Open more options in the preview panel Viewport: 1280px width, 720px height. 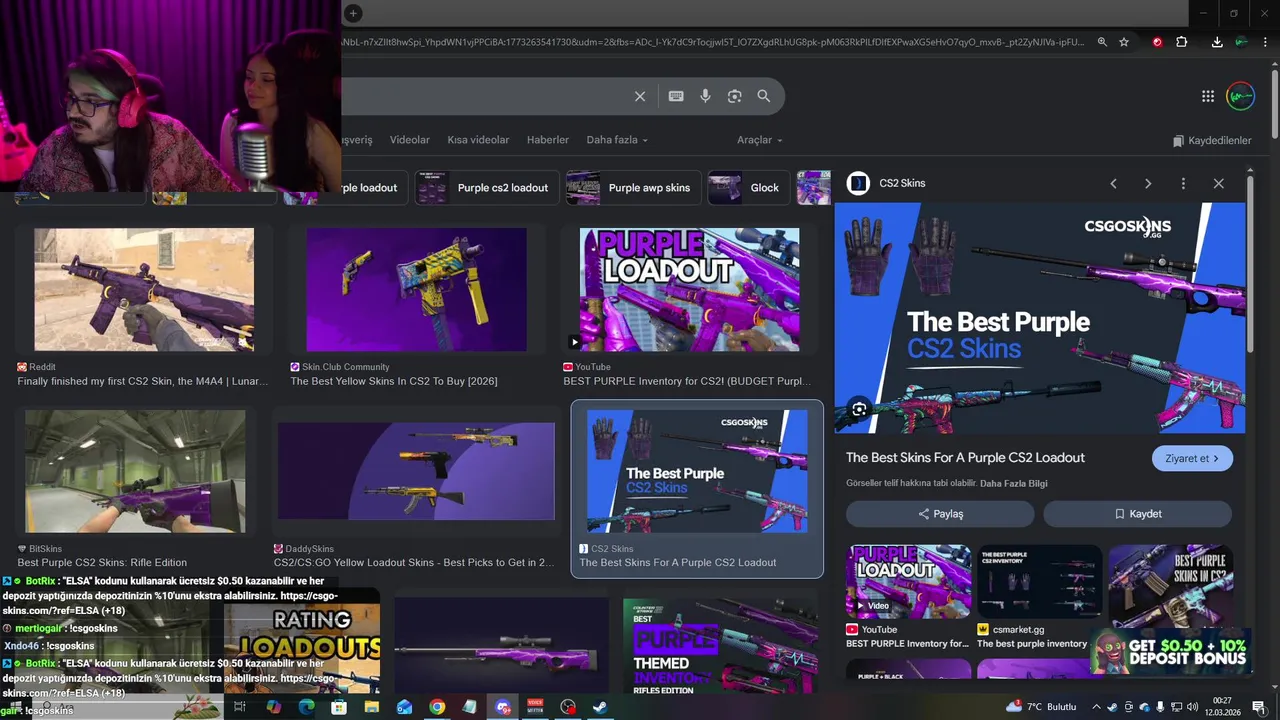pyautogui.click(x=1183, y=183)
